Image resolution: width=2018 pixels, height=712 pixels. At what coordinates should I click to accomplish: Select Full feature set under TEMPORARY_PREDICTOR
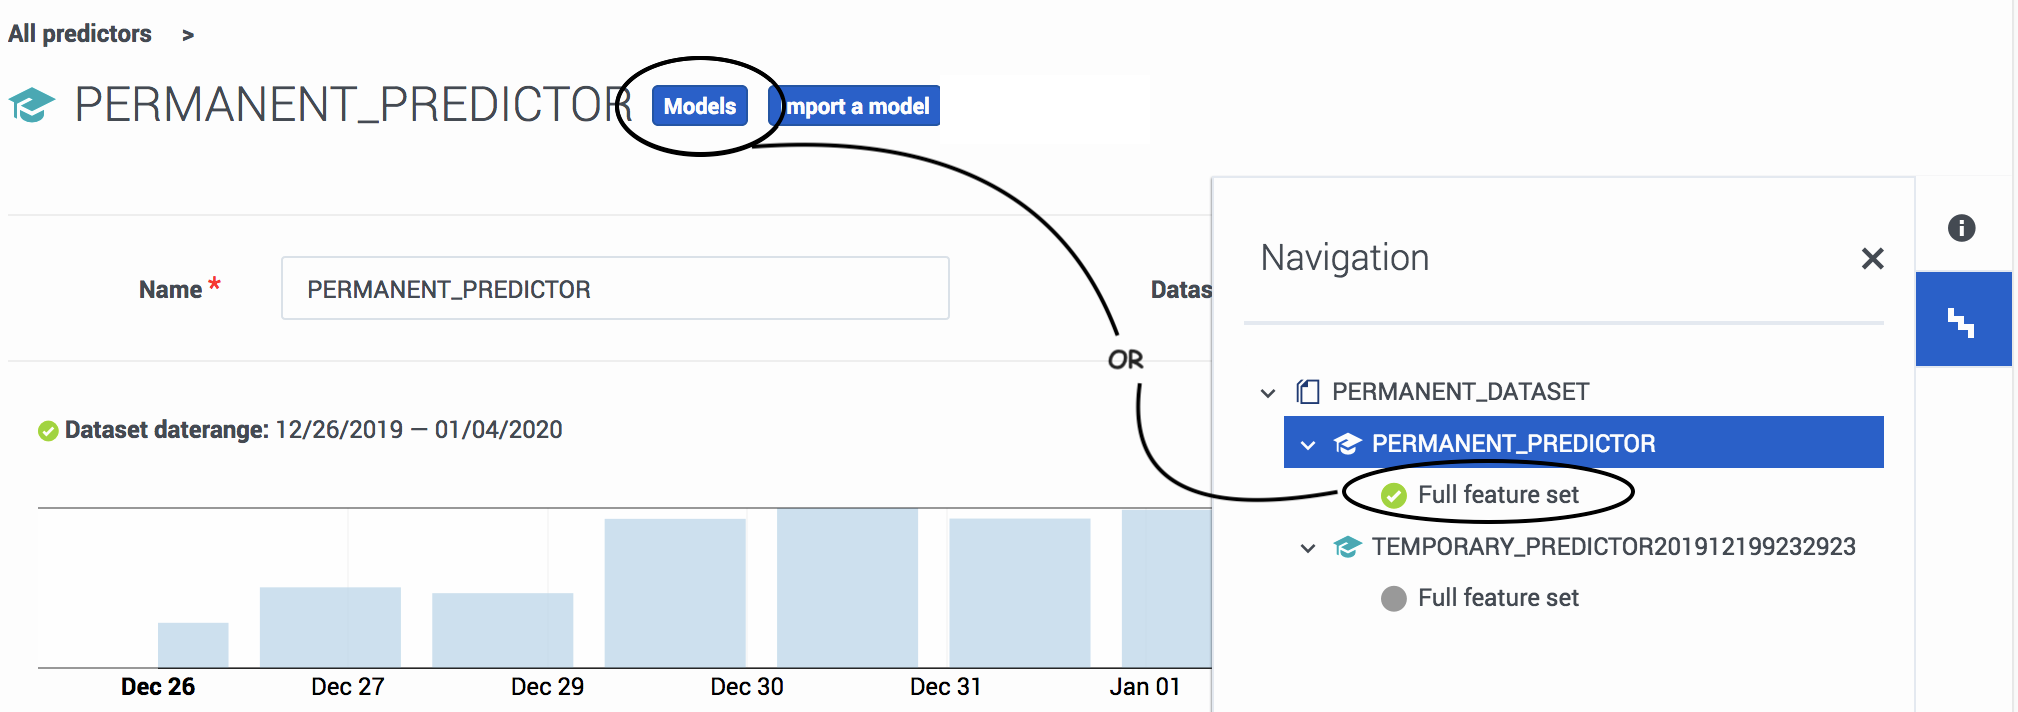(x=1498, y=598)
